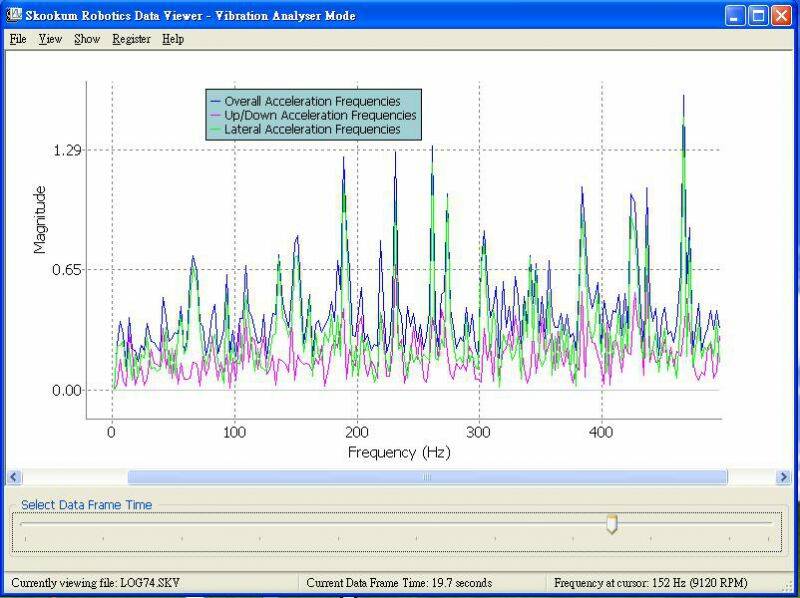The height and width of the screenshot is (598, 800).
Task: Close the Data Viewer window
Action: tap(781, 16)
